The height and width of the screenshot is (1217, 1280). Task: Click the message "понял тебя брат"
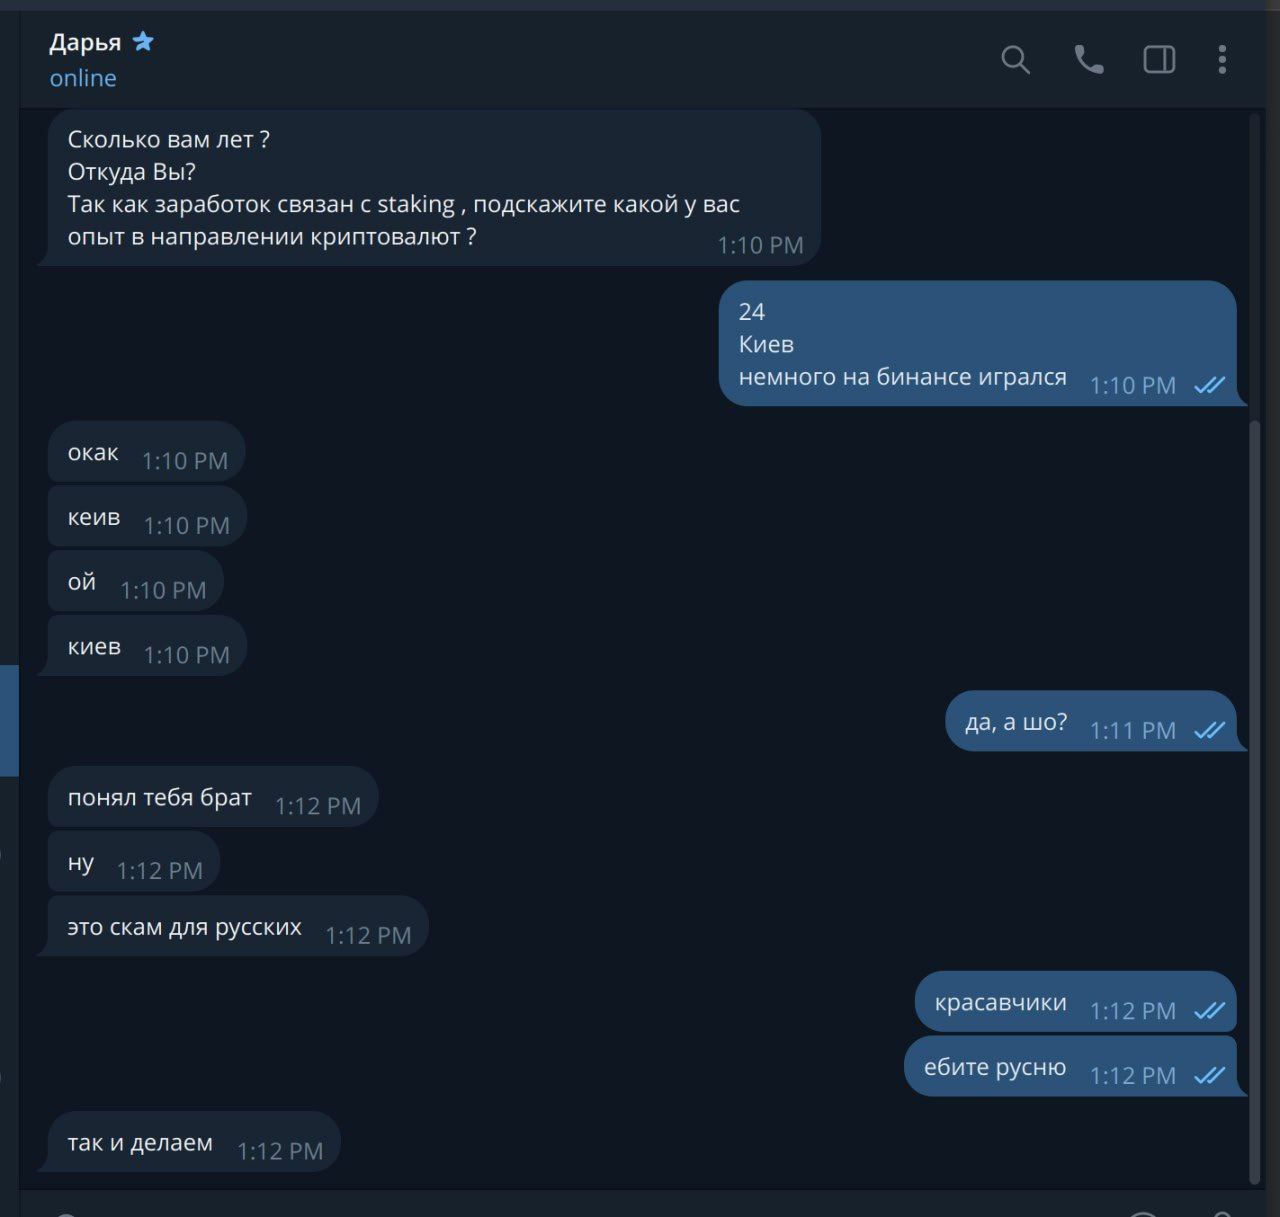[x=213, y=797]
